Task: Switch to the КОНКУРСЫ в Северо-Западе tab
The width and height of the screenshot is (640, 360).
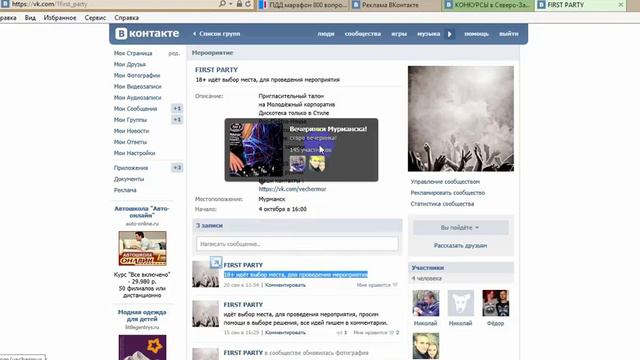Action: tap(488, 5)
